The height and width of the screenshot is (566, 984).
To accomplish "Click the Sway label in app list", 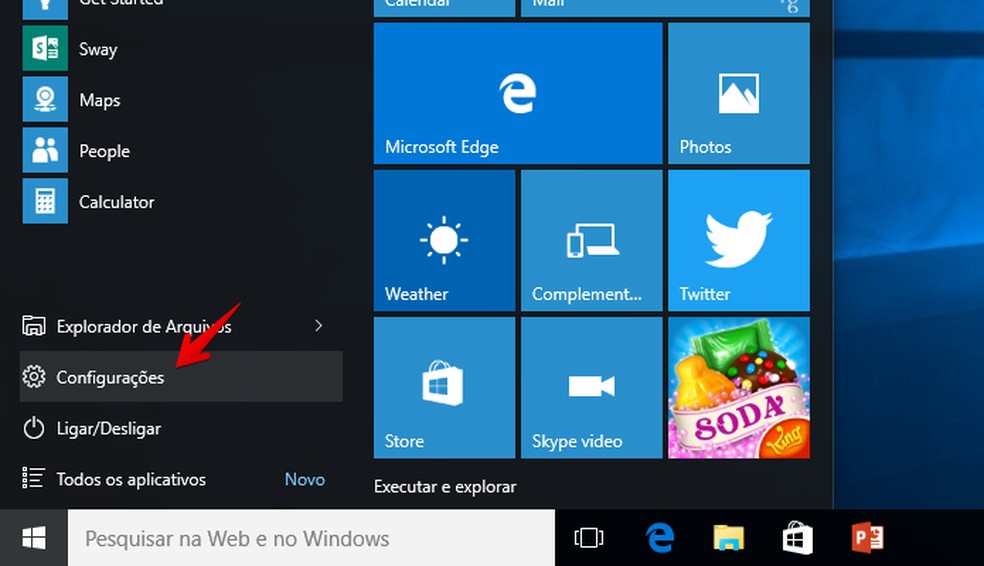I will click(98, 50).
